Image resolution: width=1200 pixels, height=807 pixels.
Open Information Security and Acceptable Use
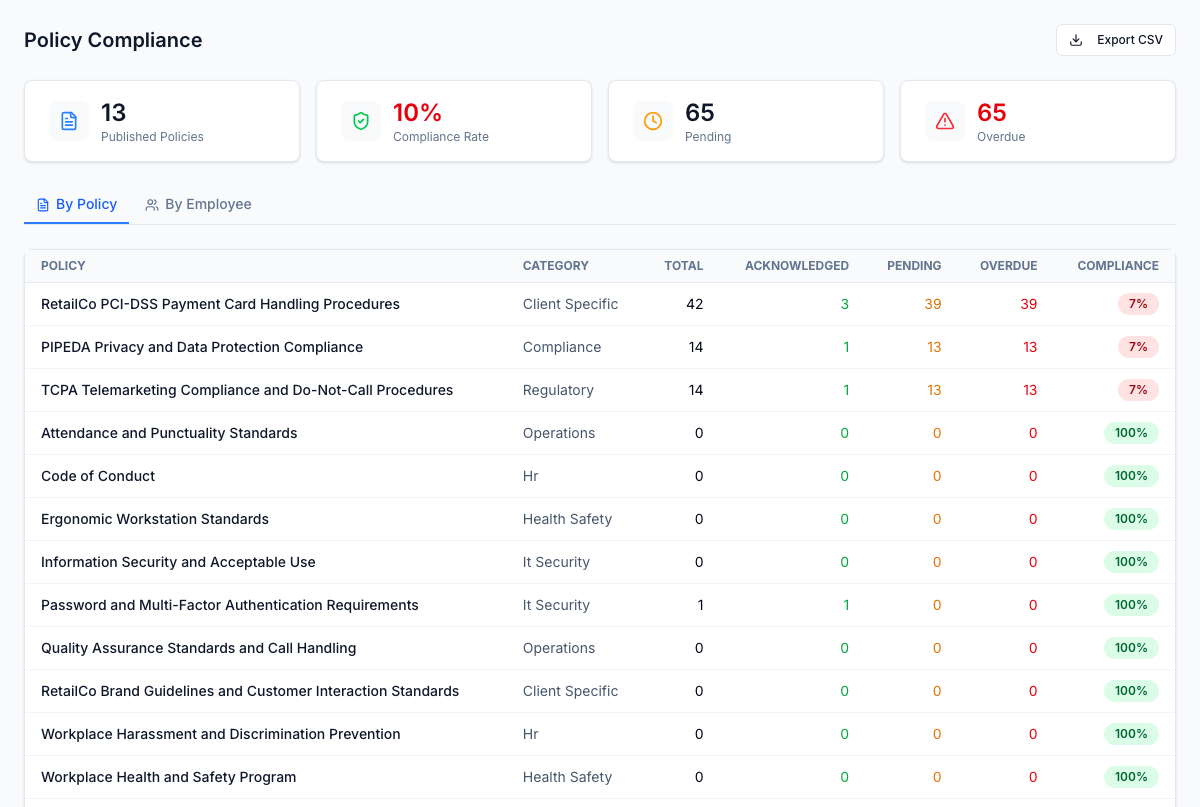click(178, 562)
